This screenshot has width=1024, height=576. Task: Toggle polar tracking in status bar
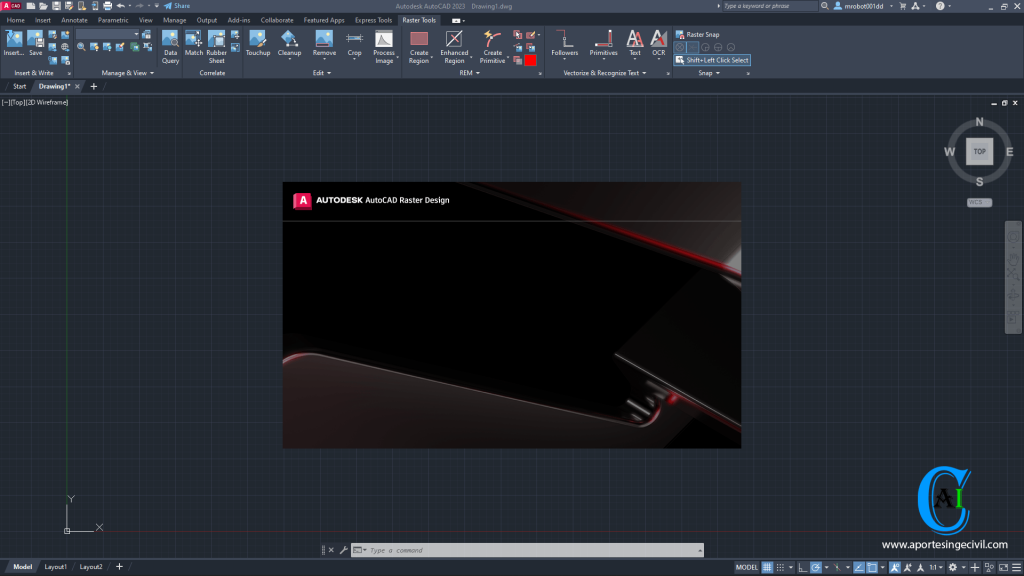click(816, 568)
